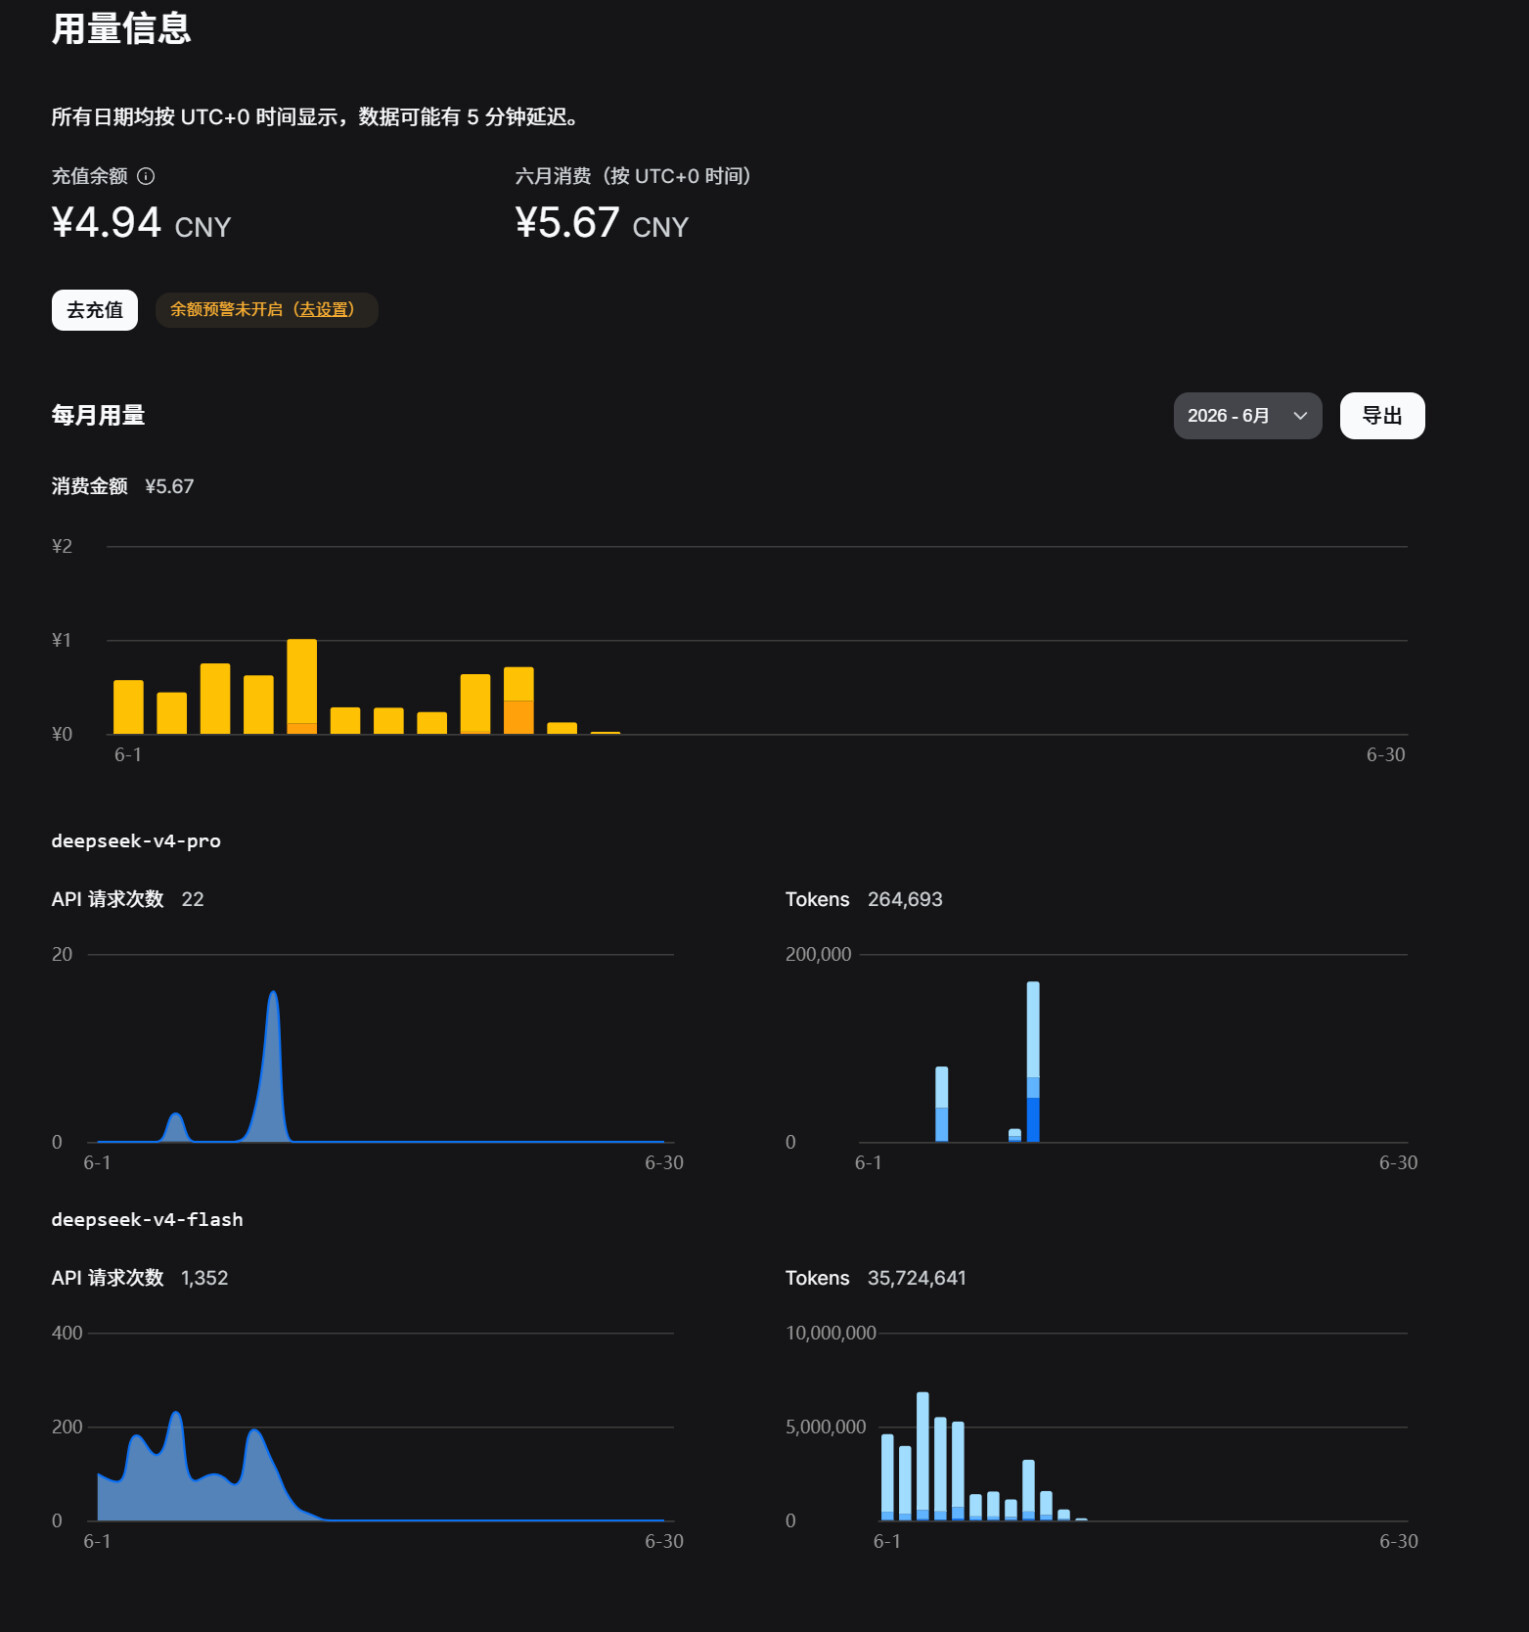Click the peak of deepseek-v4-pro requests chart
The height and width of the screenshot is (1632, 1529).
coord(273,993)
